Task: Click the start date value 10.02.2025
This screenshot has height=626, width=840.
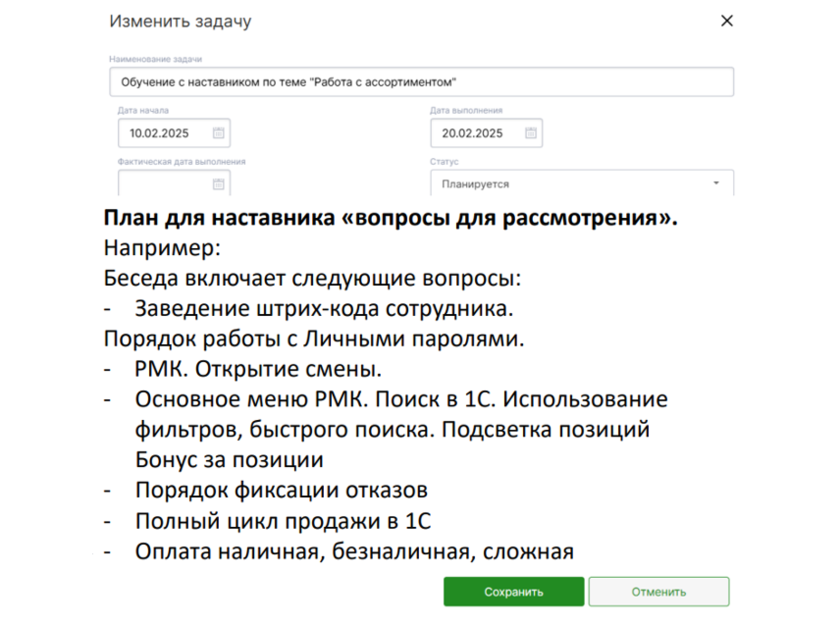Action: point(160,133)
